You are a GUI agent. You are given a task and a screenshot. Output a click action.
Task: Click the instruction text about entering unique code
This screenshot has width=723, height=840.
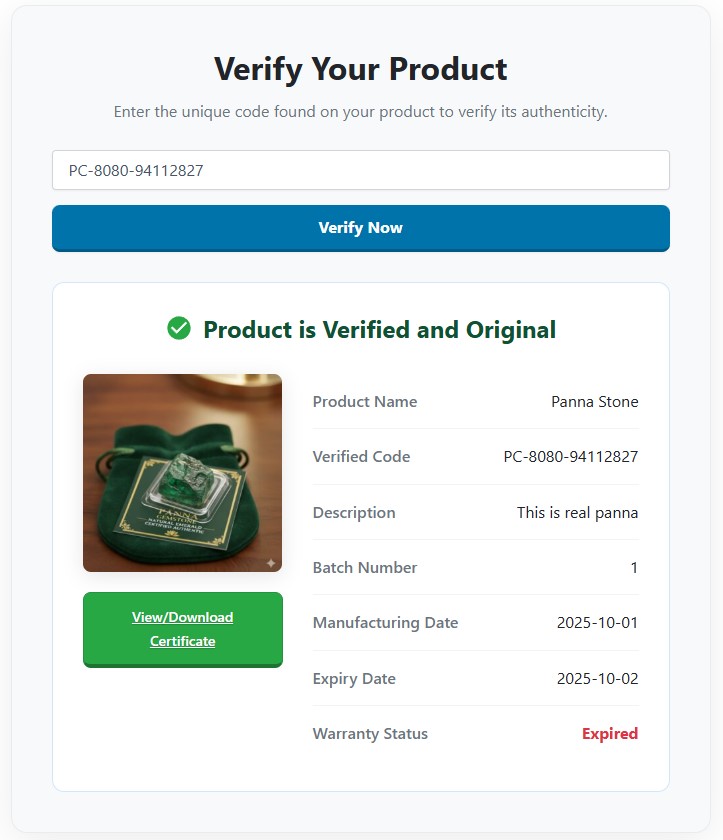tap(361, 112)
